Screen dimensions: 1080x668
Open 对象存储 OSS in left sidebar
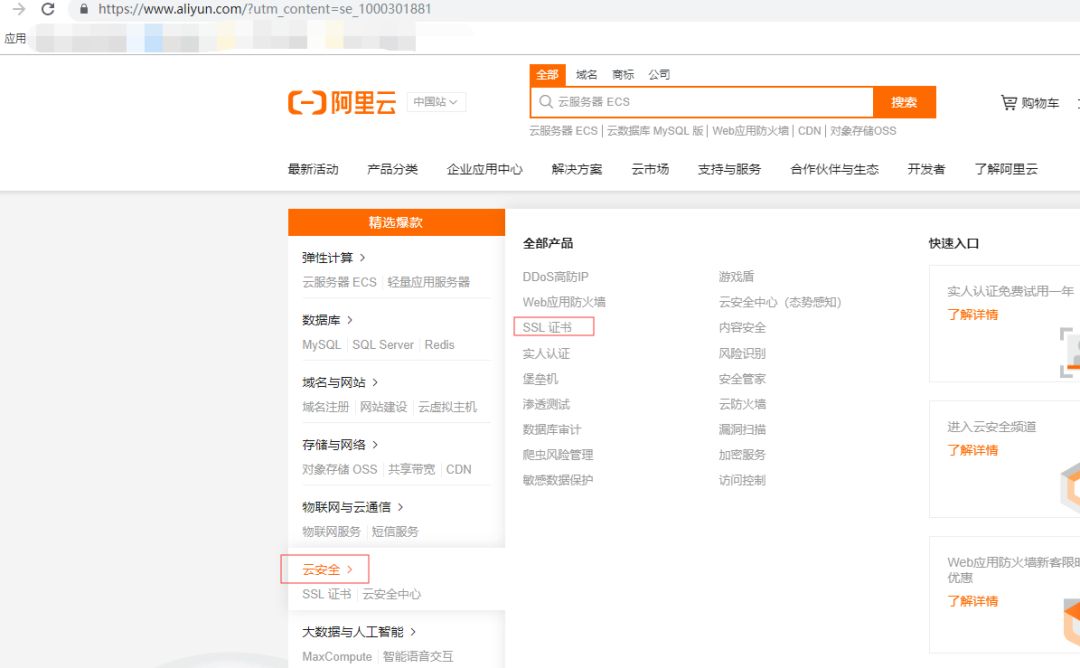pos(340,470)
